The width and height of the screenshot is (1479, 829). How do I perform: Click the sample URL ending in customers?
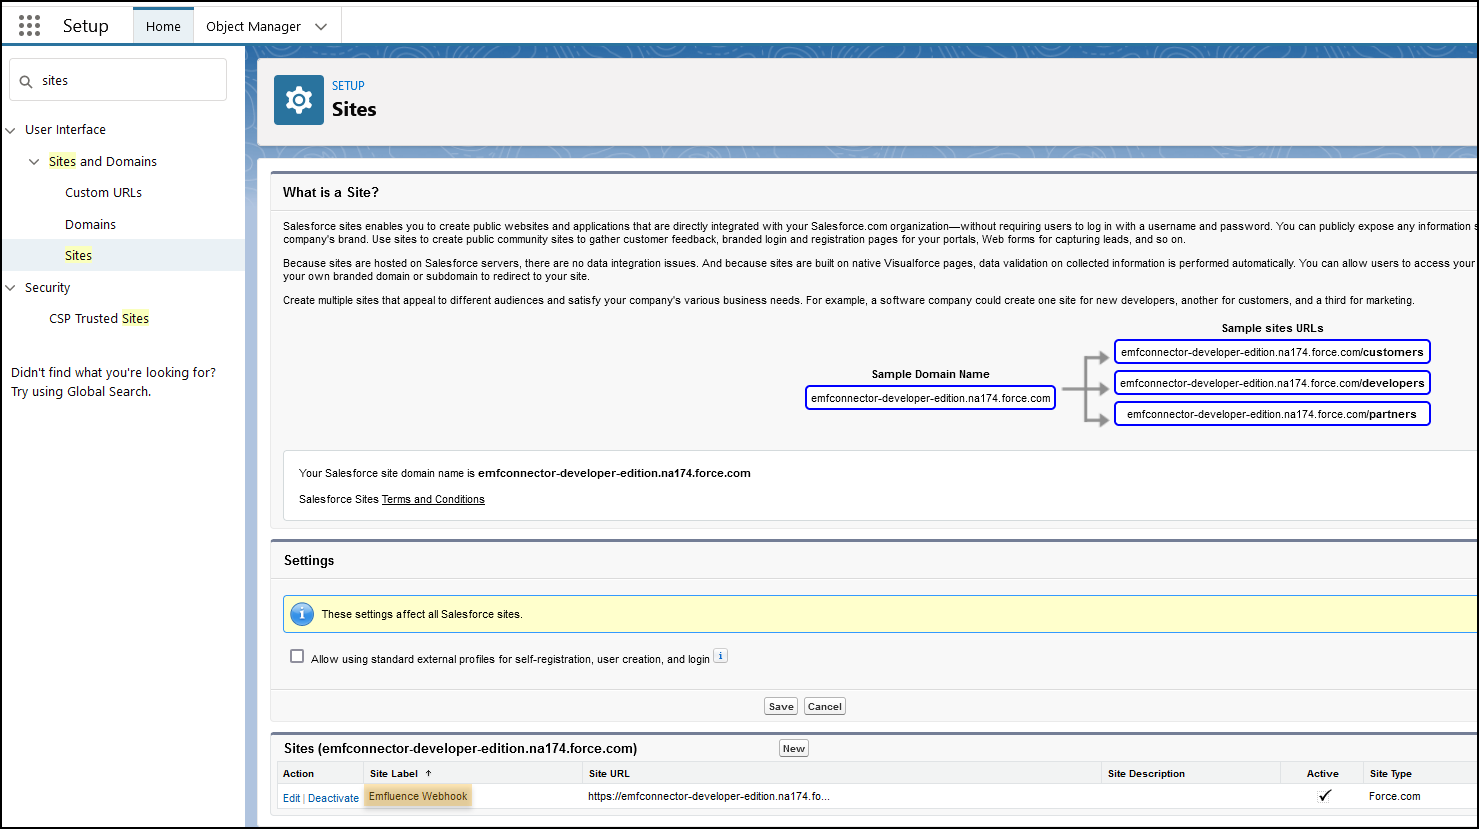click(1272, 352)
